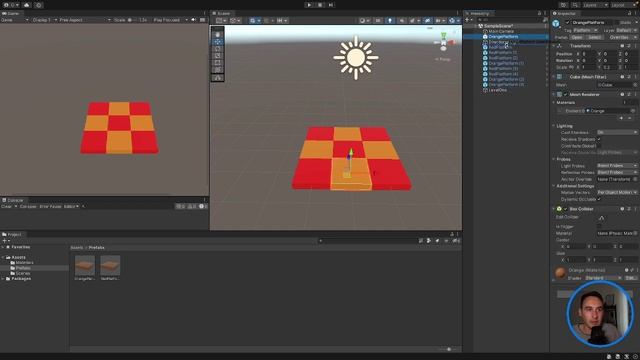The width and height of the screenshot is (640, 360).
Task: Mute audio in Game view
Action: tap(193, 20)
